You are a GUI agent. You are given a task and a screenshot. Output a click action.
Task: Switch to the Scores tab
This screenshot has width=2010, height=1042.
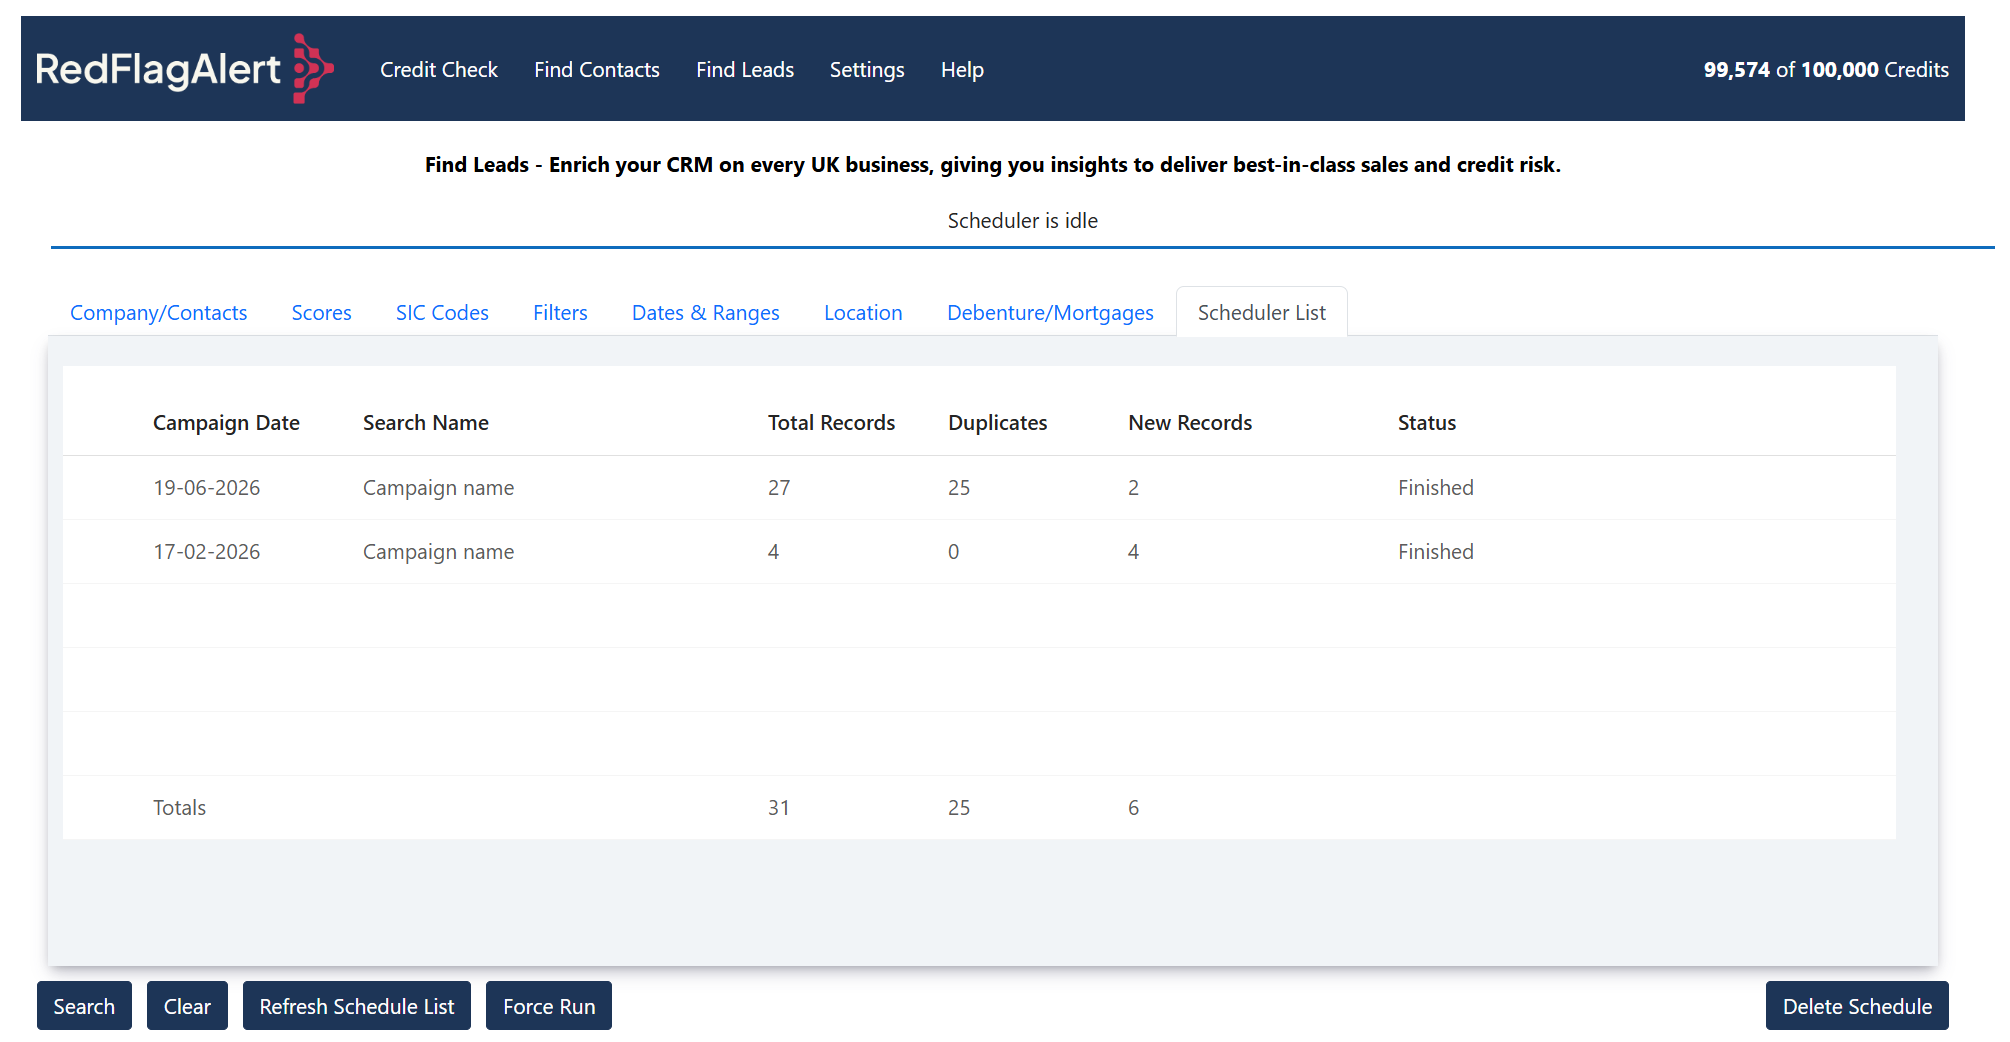point(321,313)
